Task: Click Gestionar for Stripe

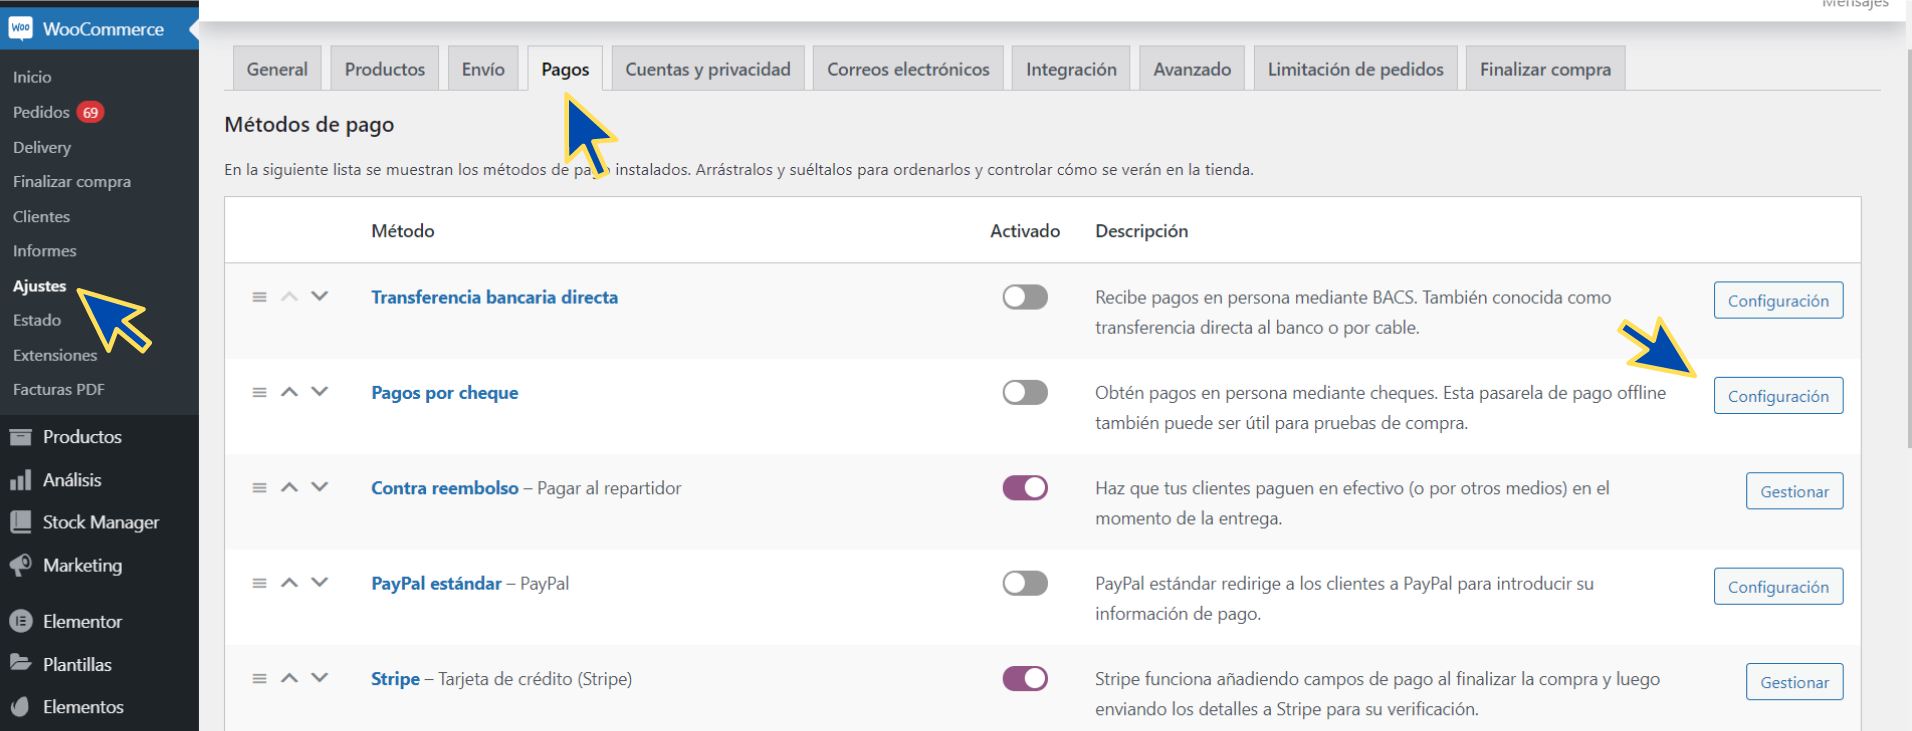Action: [x=1794, y=682]
